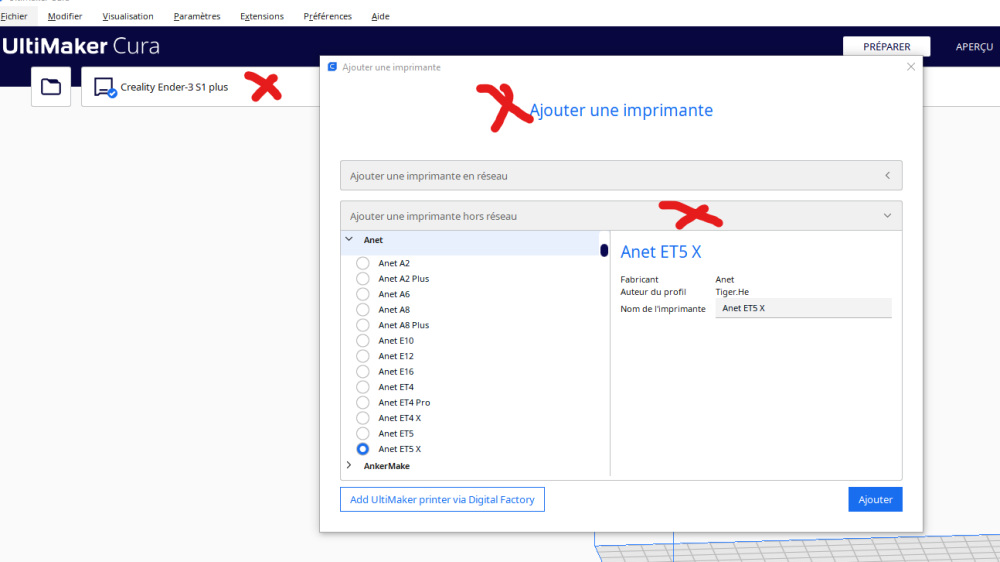This screenshot has width=1000, height=562.
Task: Click the UltiMaker Cura logo
Action: (81, 46)
